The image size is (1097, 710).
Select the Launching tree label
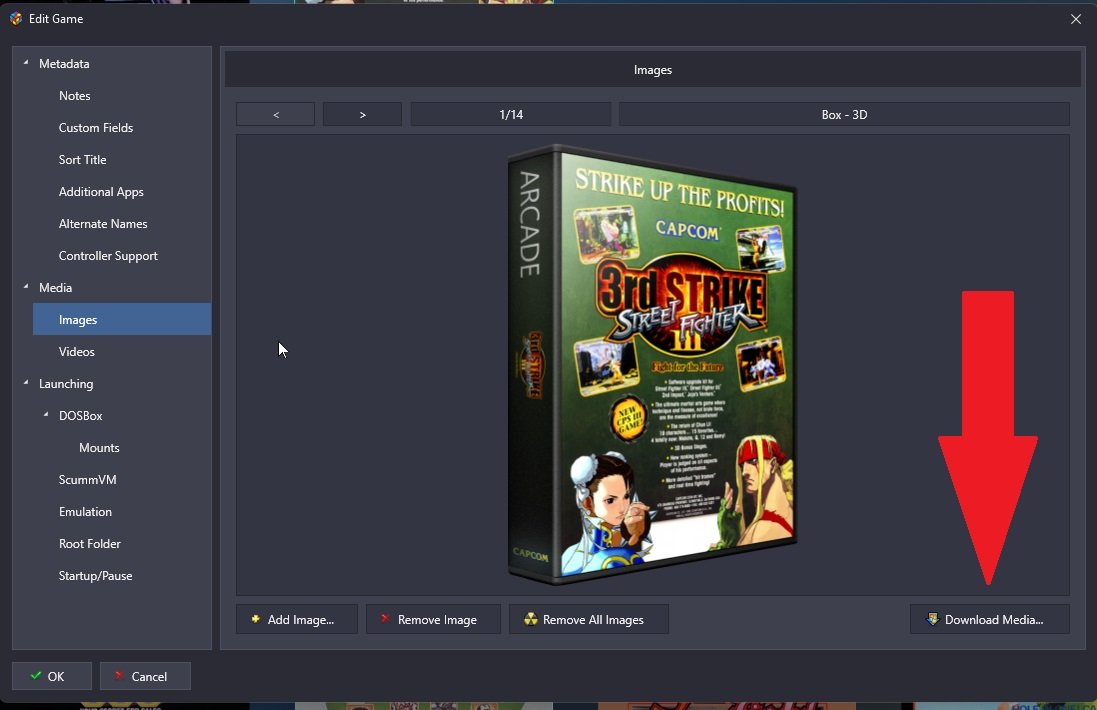tap(66, 383)
